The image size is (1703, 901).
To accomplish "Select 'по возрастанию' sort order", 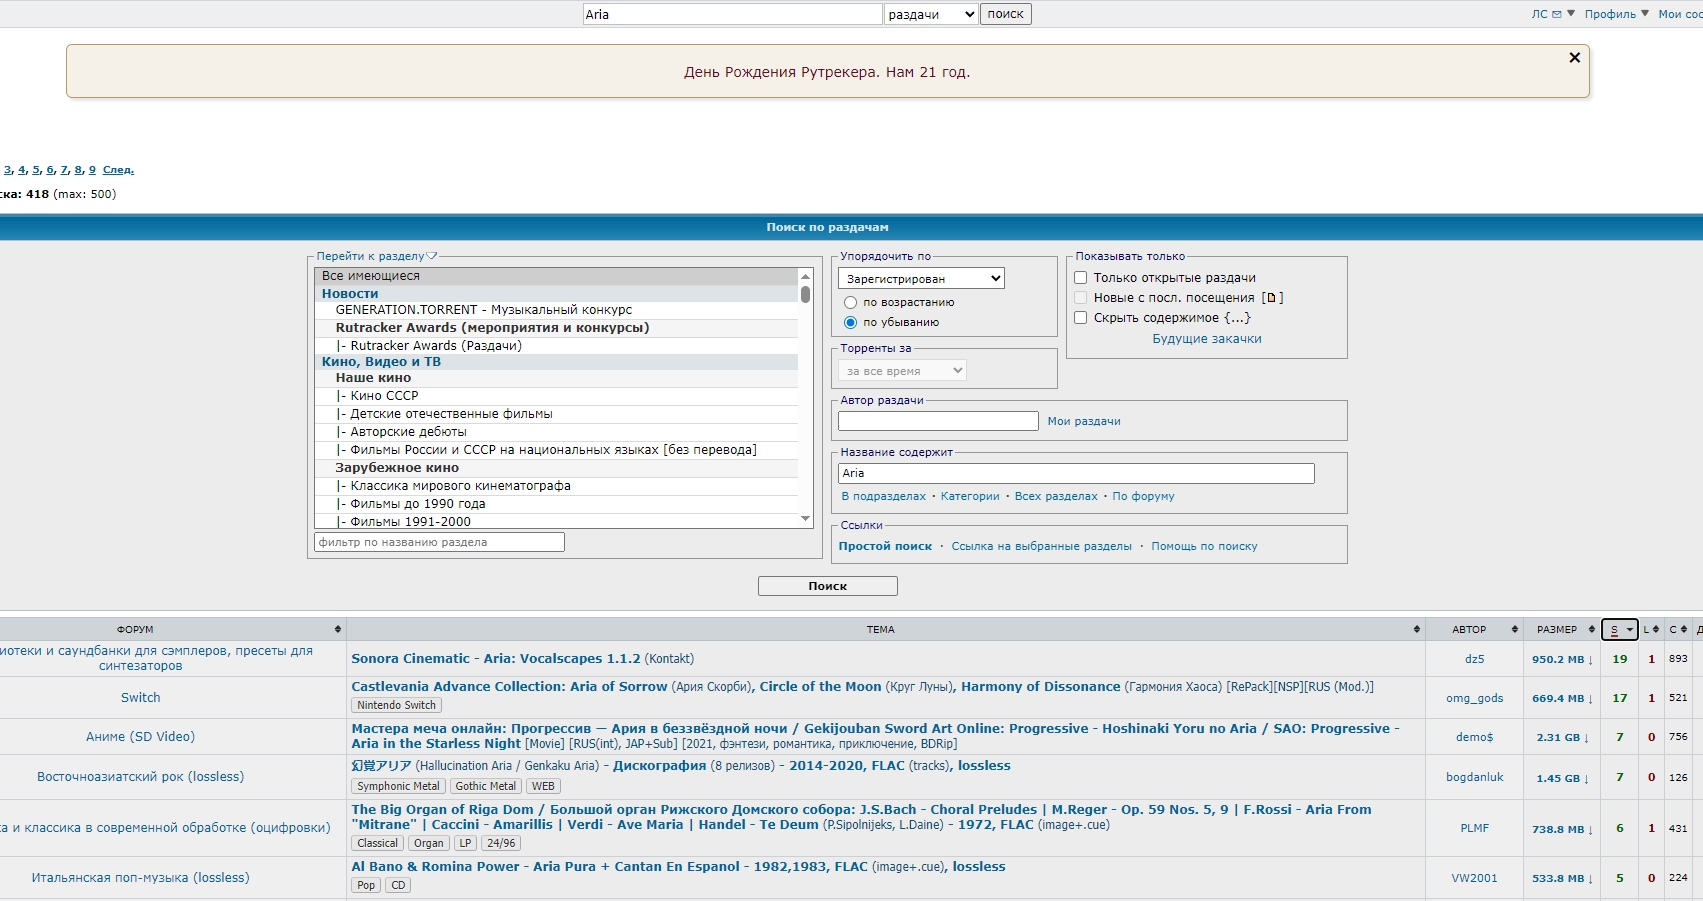I will [850, 302].
